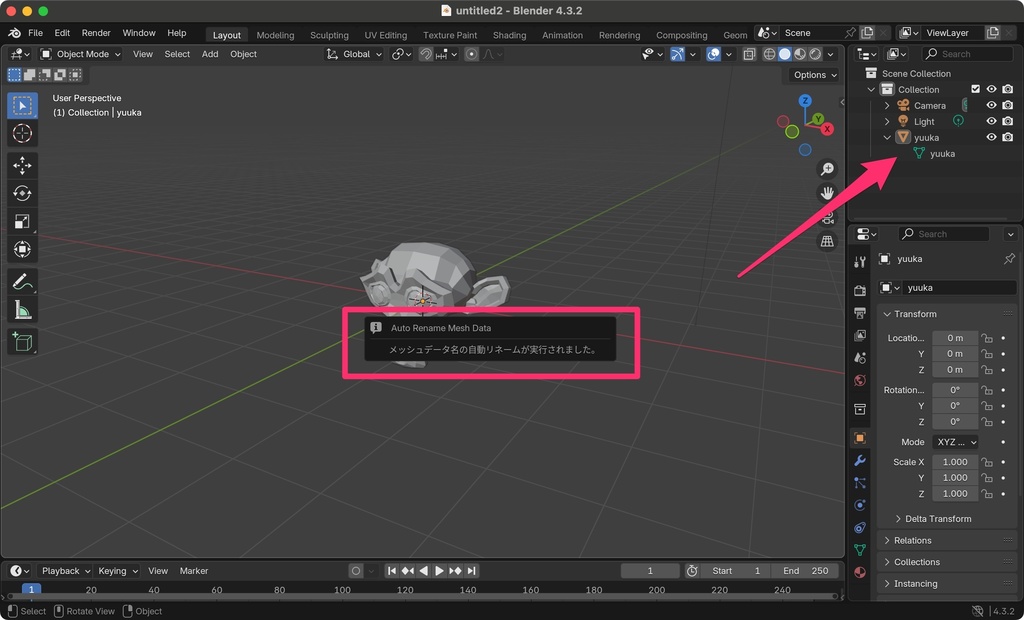Open the World properties tab
The image size is (1024, 620).
tap(858, 380)
